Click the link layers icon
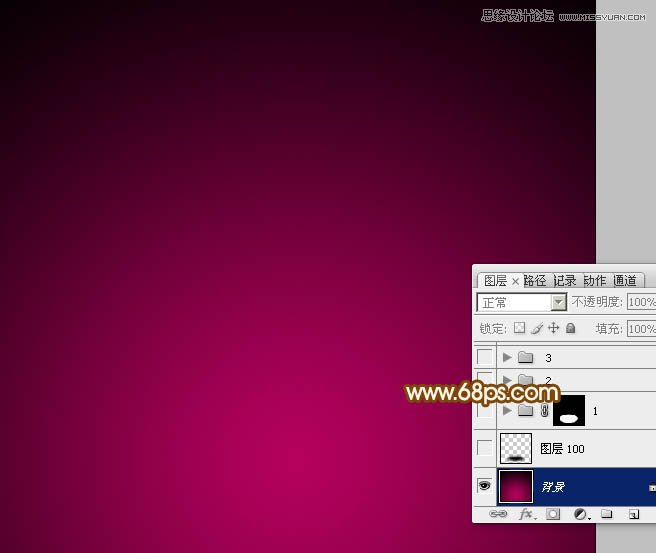This screenshot has width=656, height=553. [x=498, y=514]
